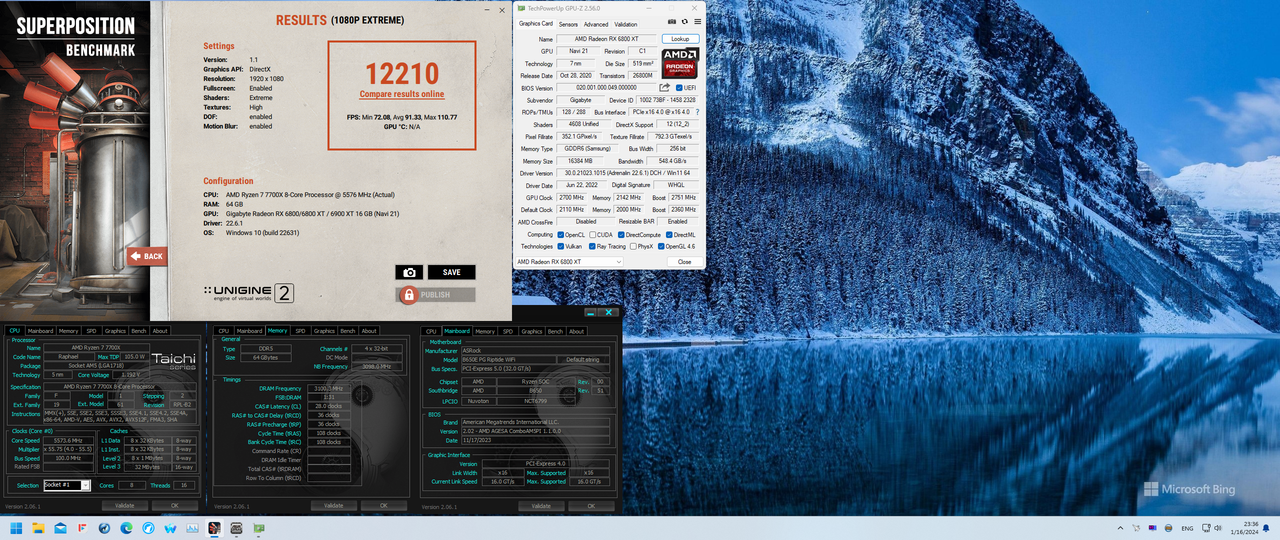
Task: Click the PUBLISH button in Superposition
Action: pyautogui.click(x=436, y=295)
